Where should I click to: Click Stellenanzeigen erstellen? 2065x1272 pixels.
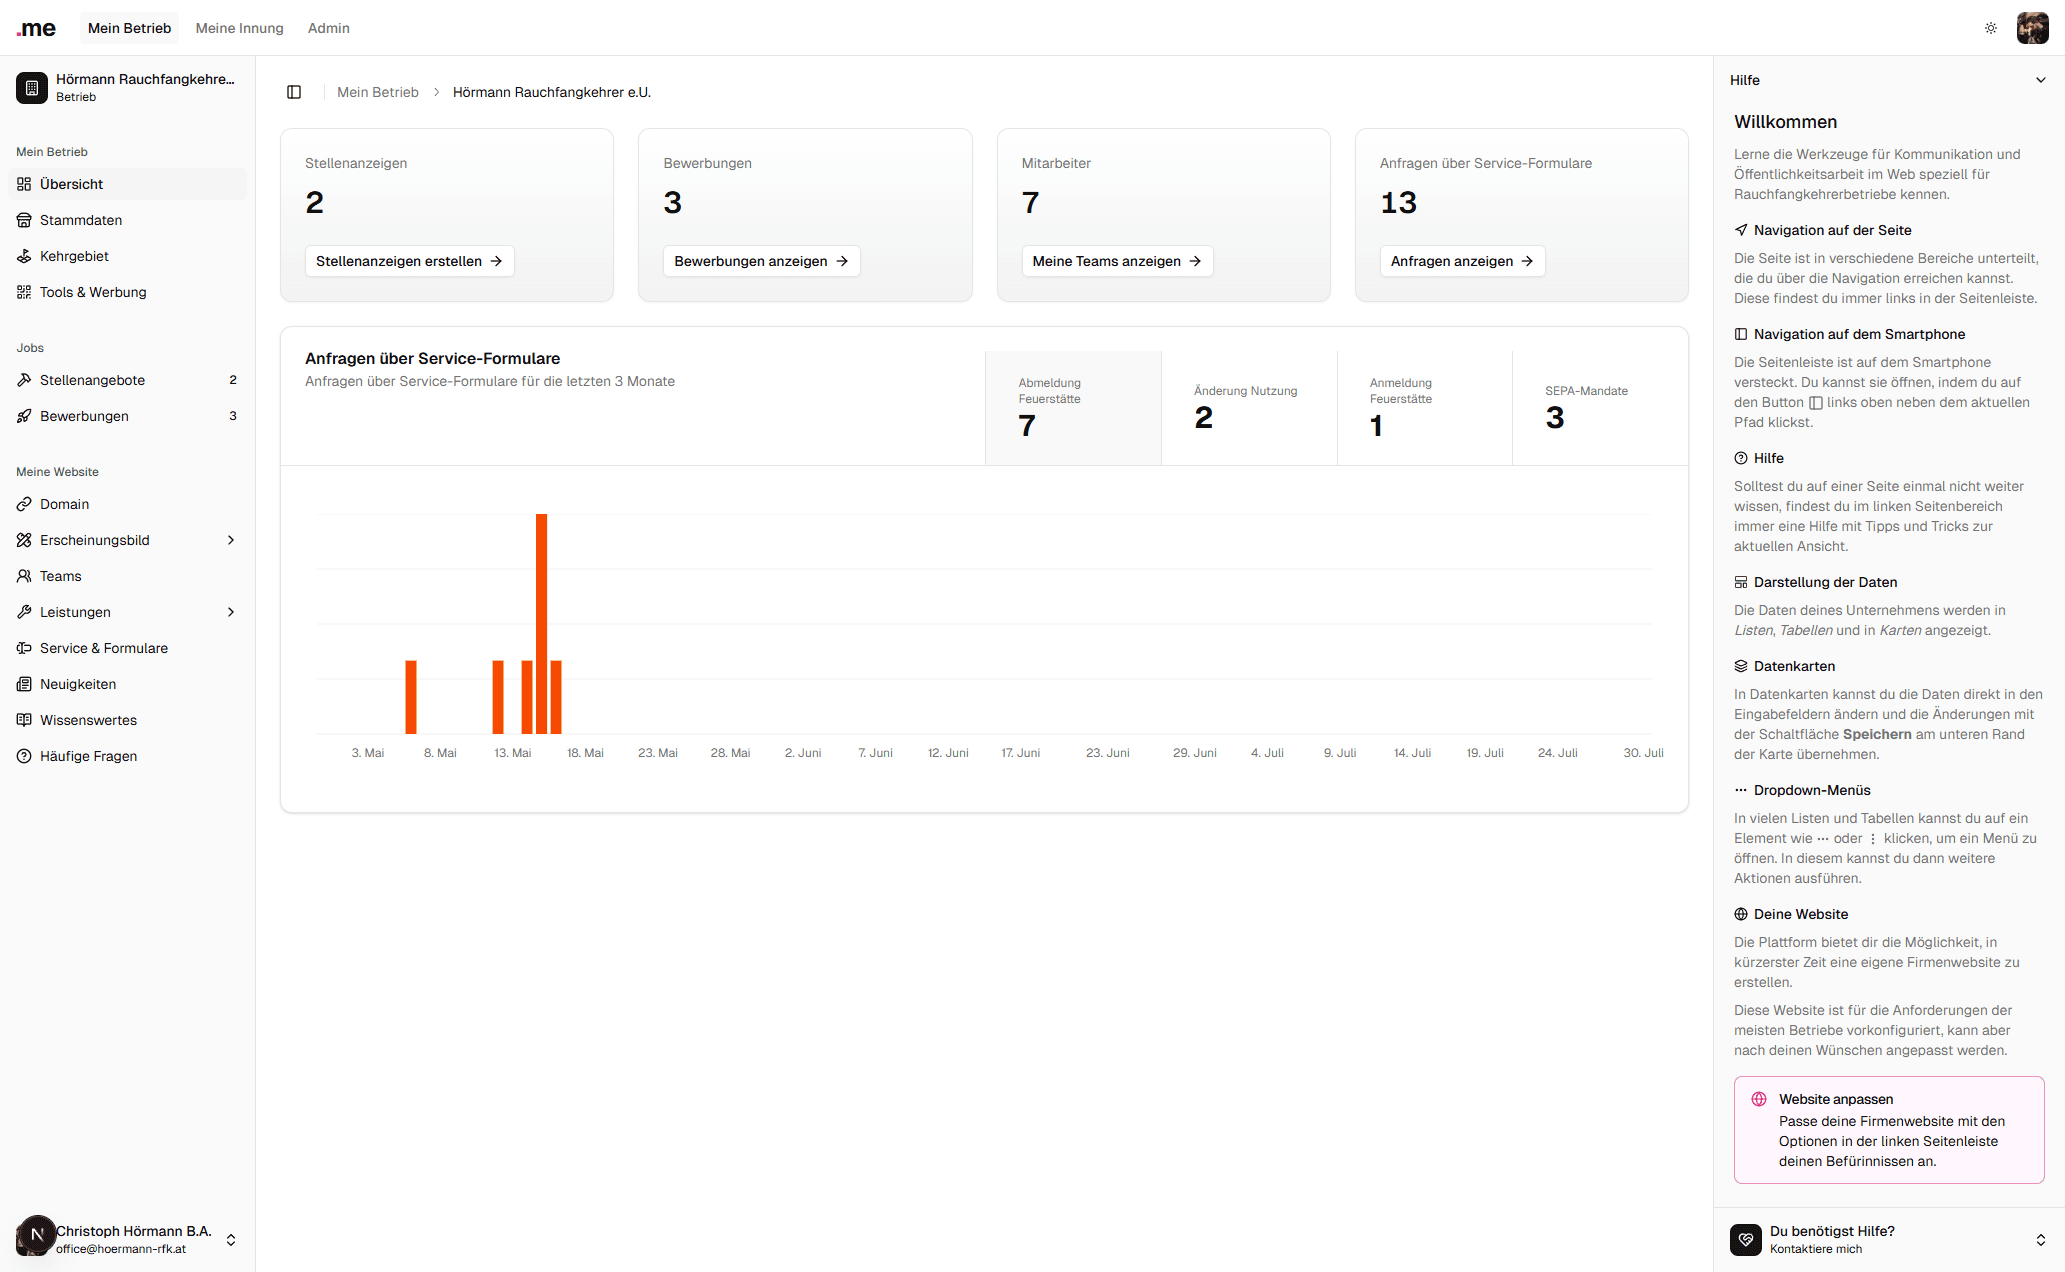(x=409, y=261)
